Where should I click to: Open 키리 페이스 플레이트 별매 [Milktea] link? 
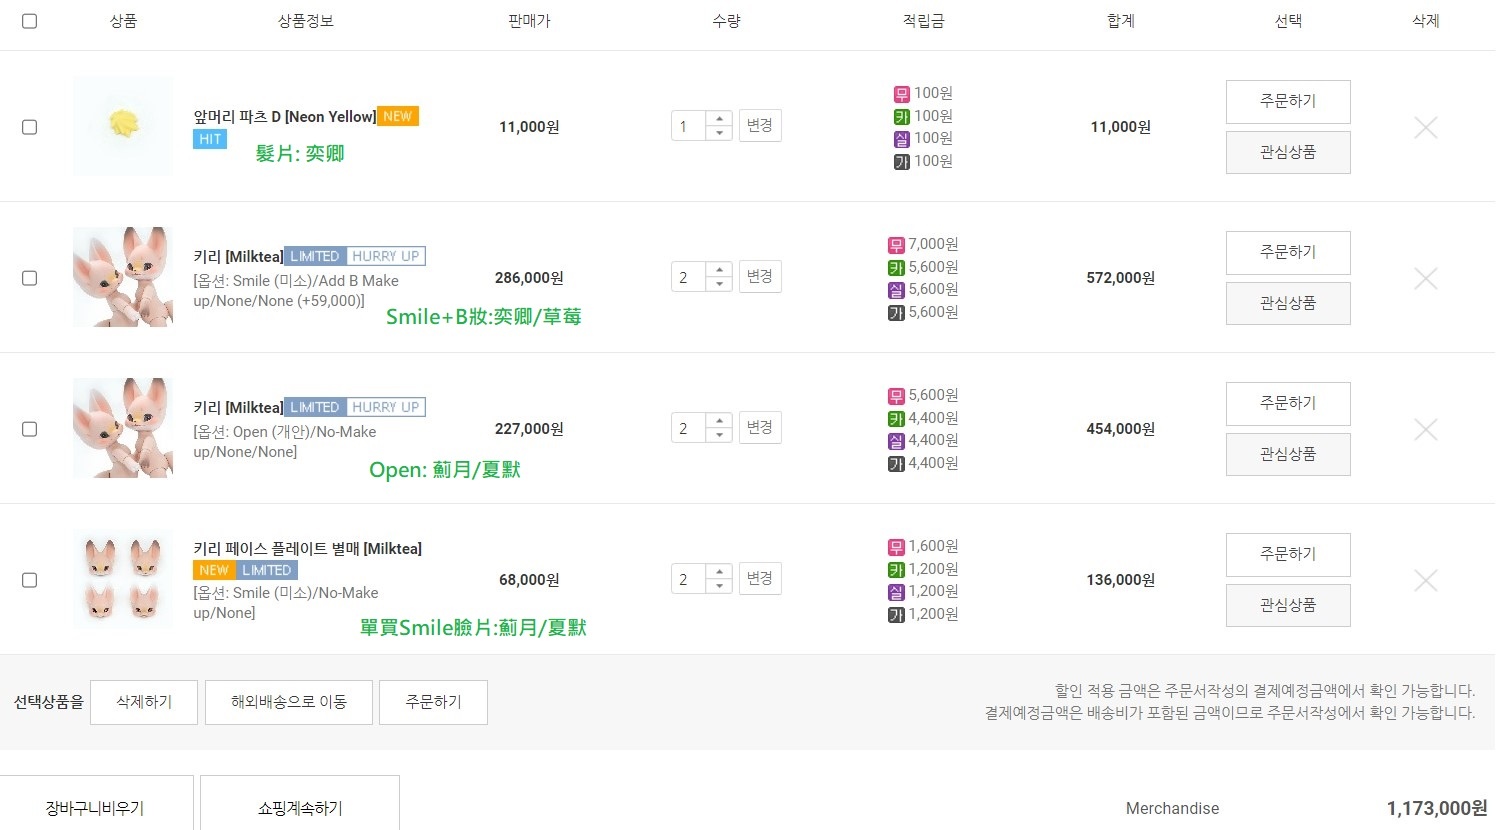click(308, 549)
